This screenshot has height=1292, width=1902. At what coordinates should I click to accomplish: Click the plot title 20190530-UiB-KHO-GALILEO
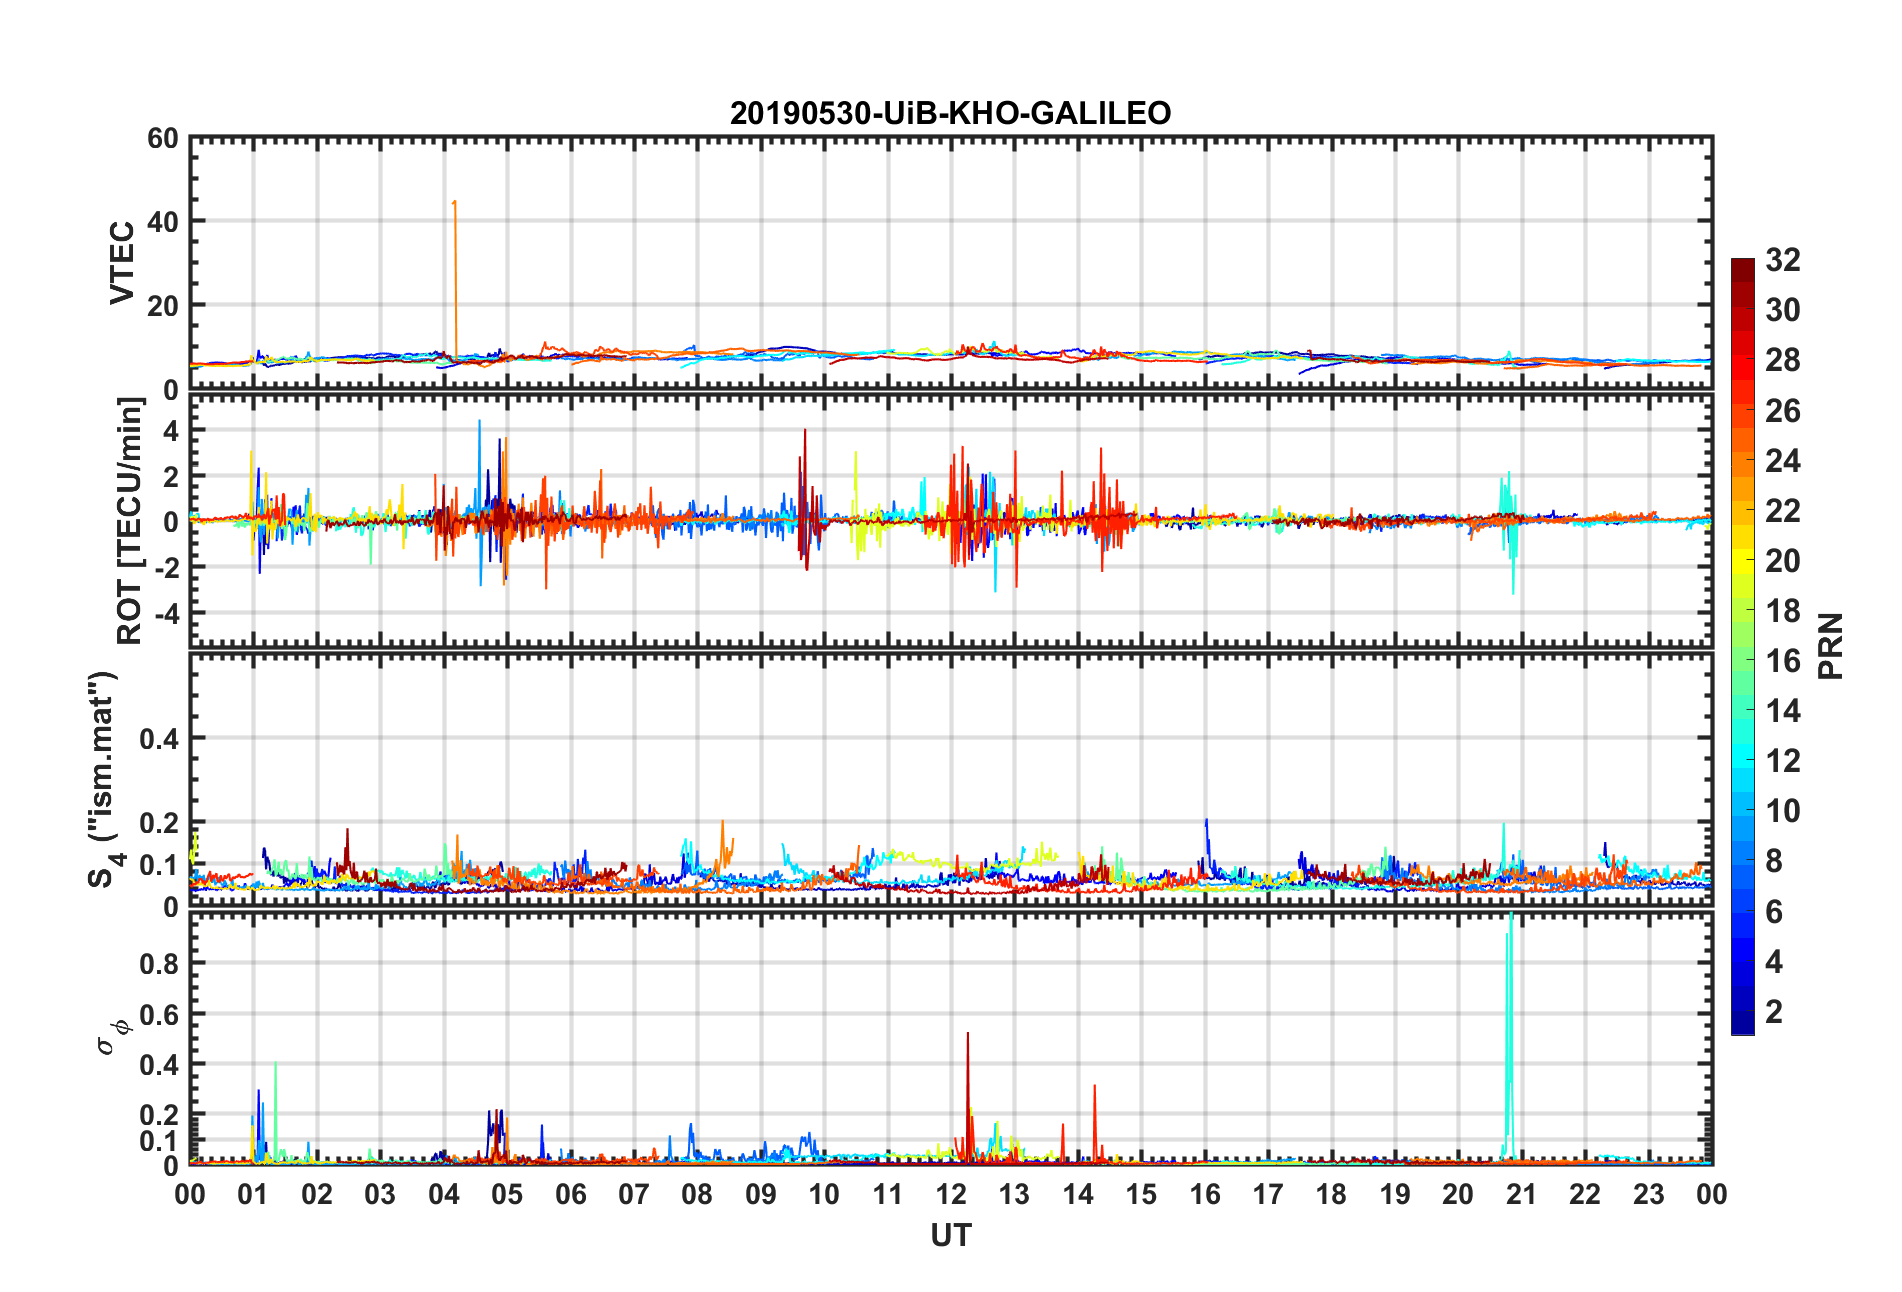pyautogui.click(x=950, y=113)
